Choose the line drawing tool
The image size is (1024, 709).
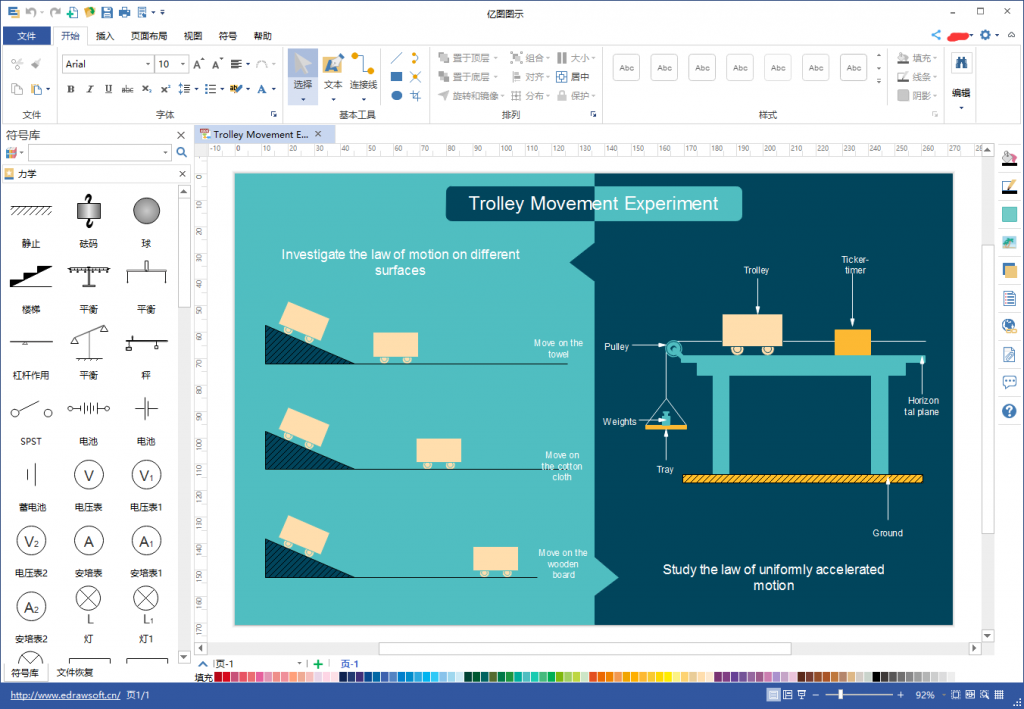[x=396, y=58]
